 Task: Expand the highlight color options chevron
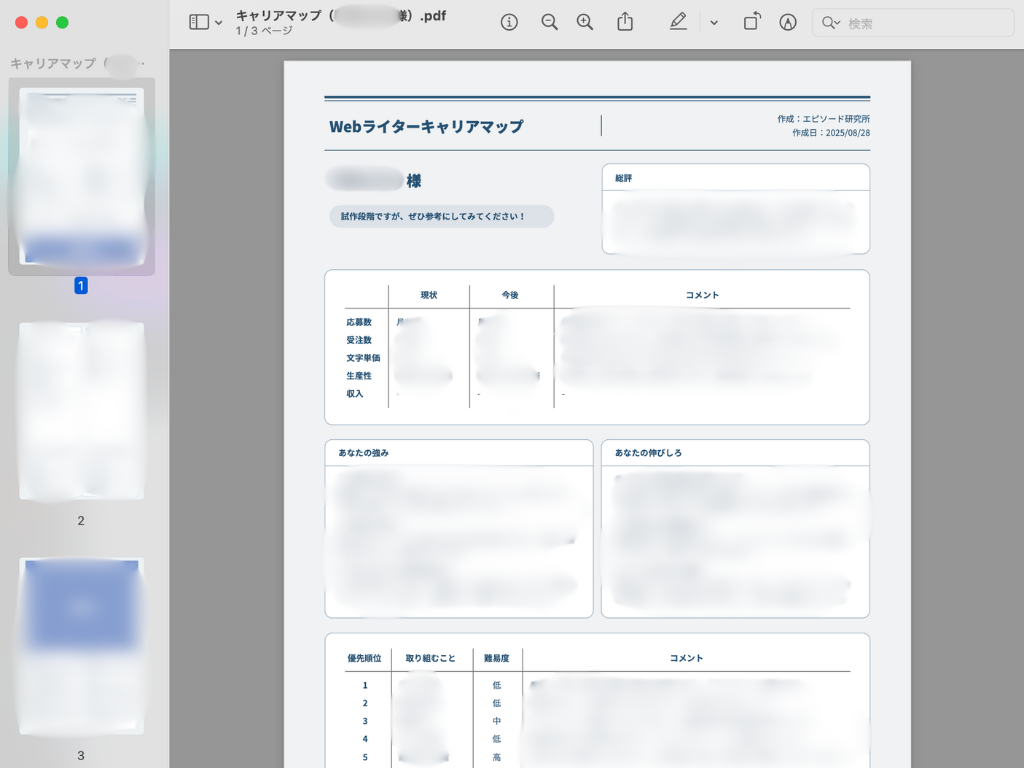tap(713, 23)
